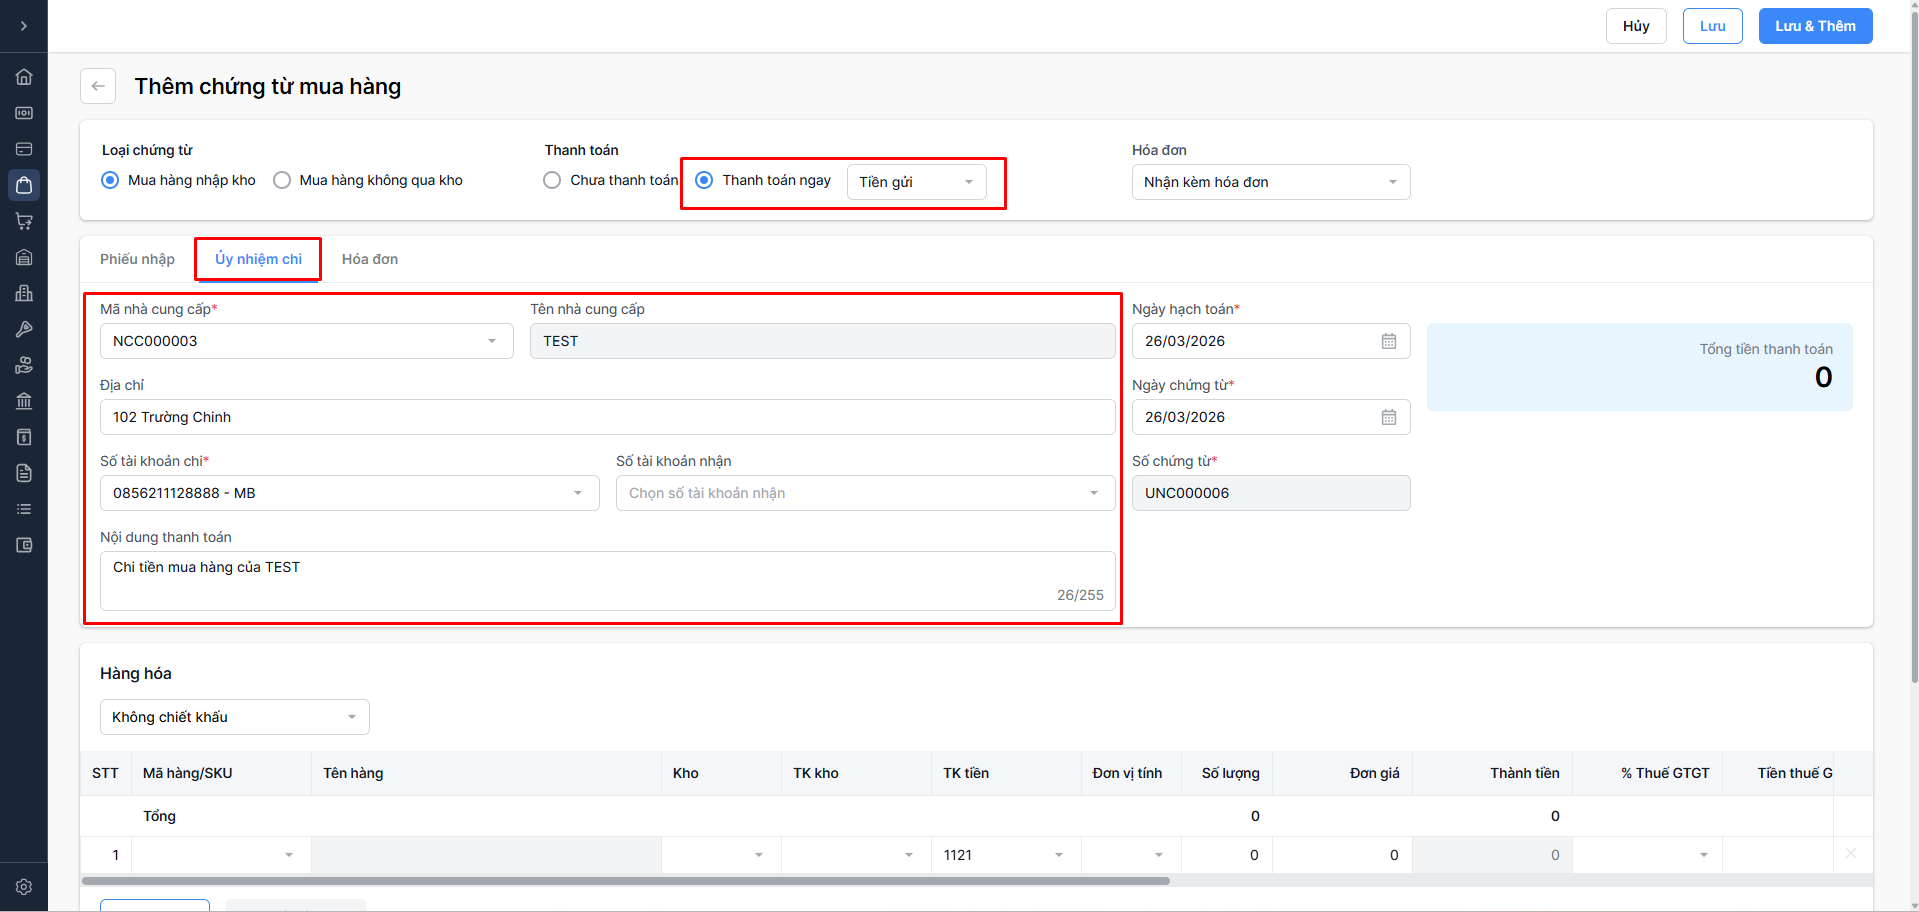
Task: Click the back arrow beside page title
Action: click(x=98, y=86)
